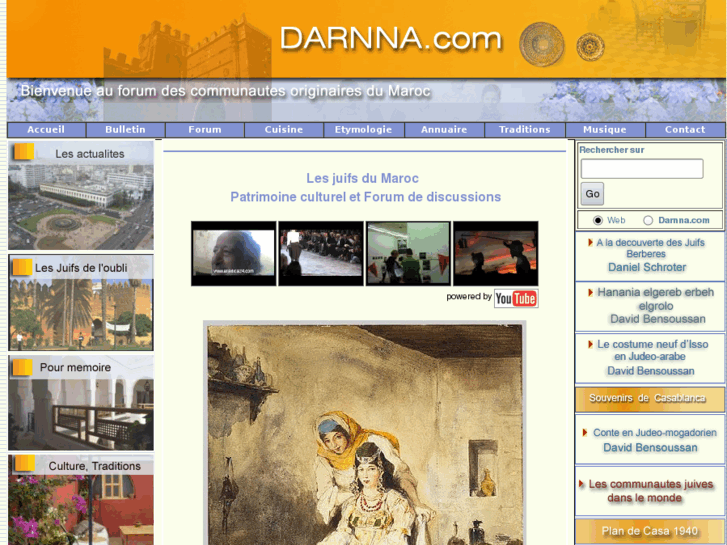
Task: Click the arrow bullet before A la decouverte
Action: (x=590, y=242)
